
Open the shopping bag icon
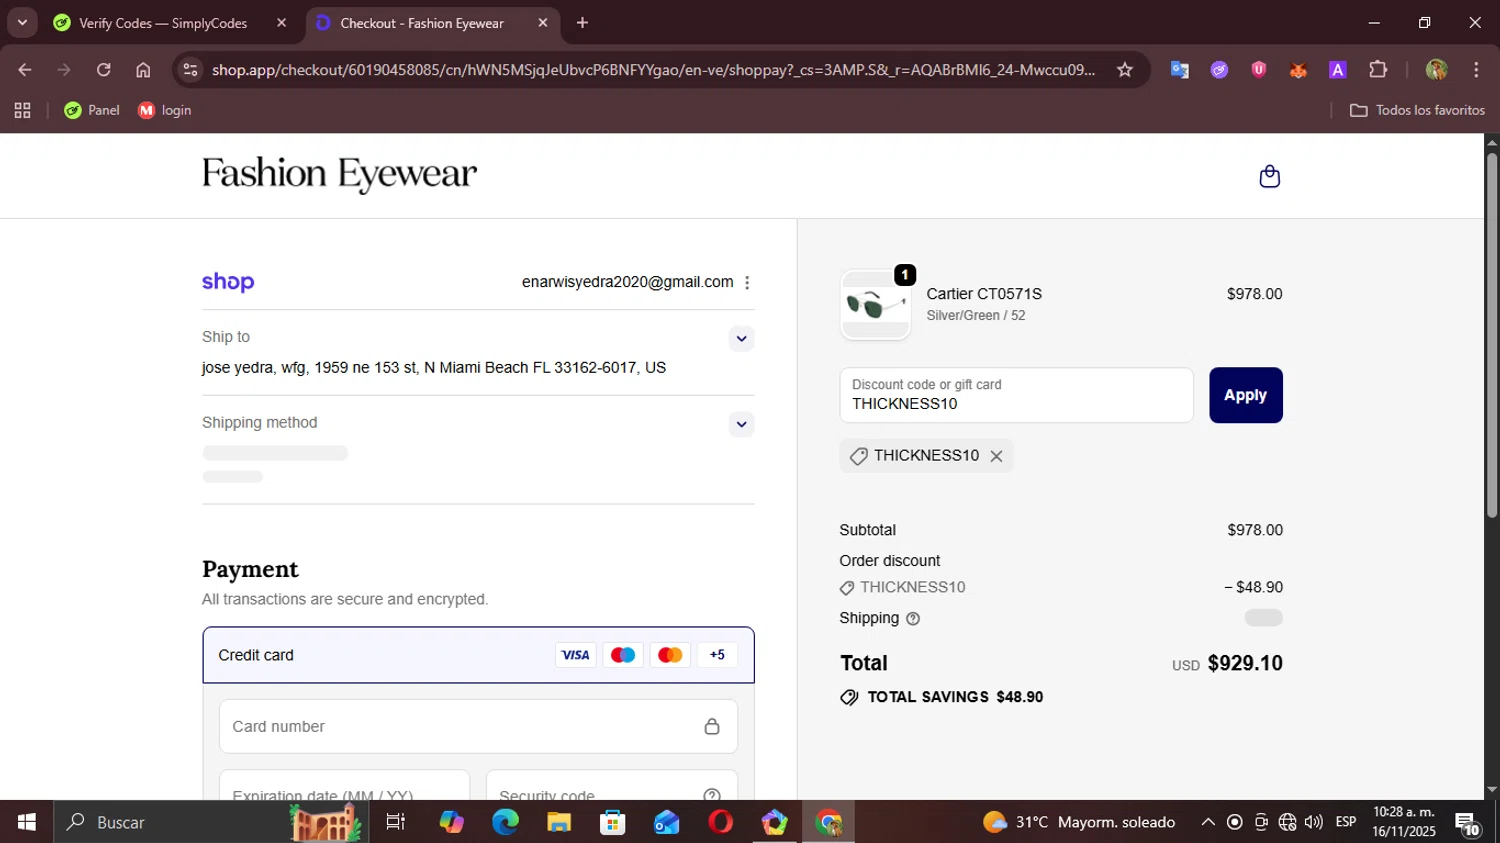click(1269, 176)
